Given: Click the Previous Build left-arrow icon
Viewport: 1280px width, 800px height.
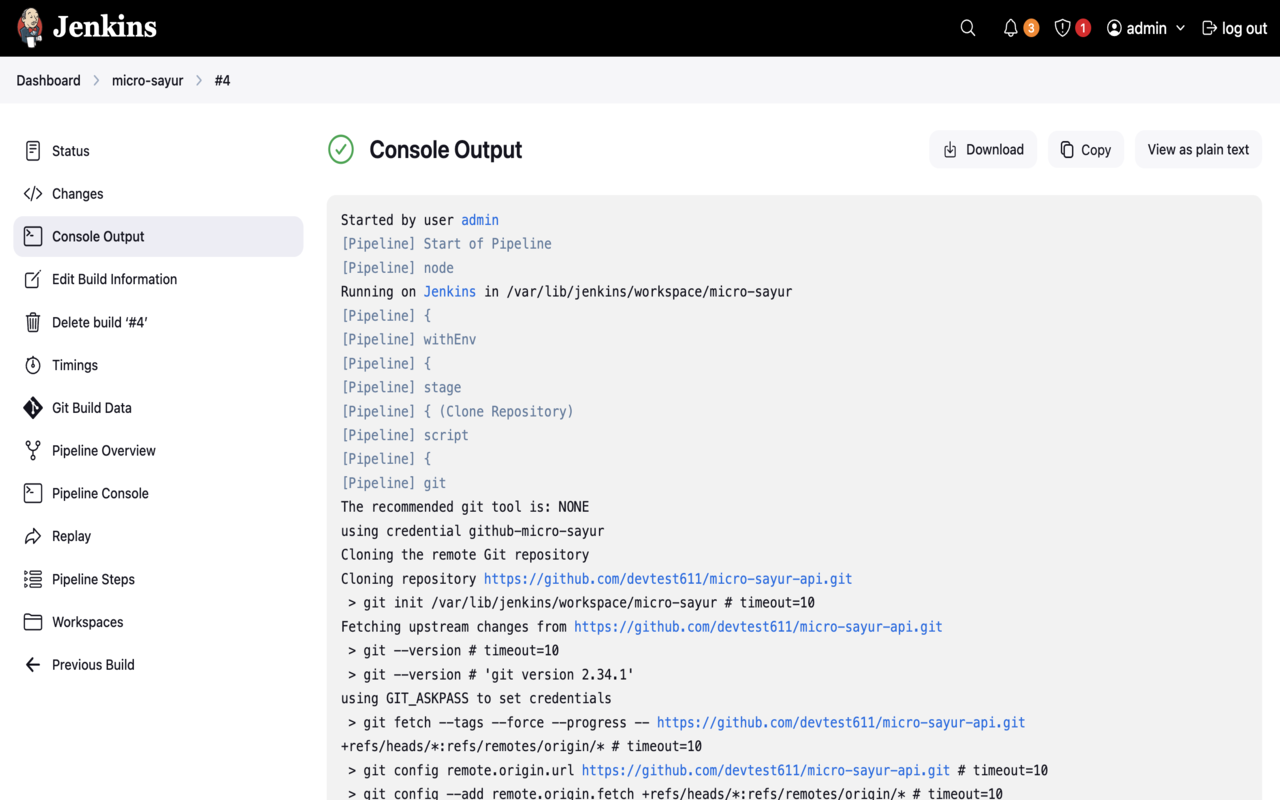Looking at the screenshot, I should click(33, 665).
